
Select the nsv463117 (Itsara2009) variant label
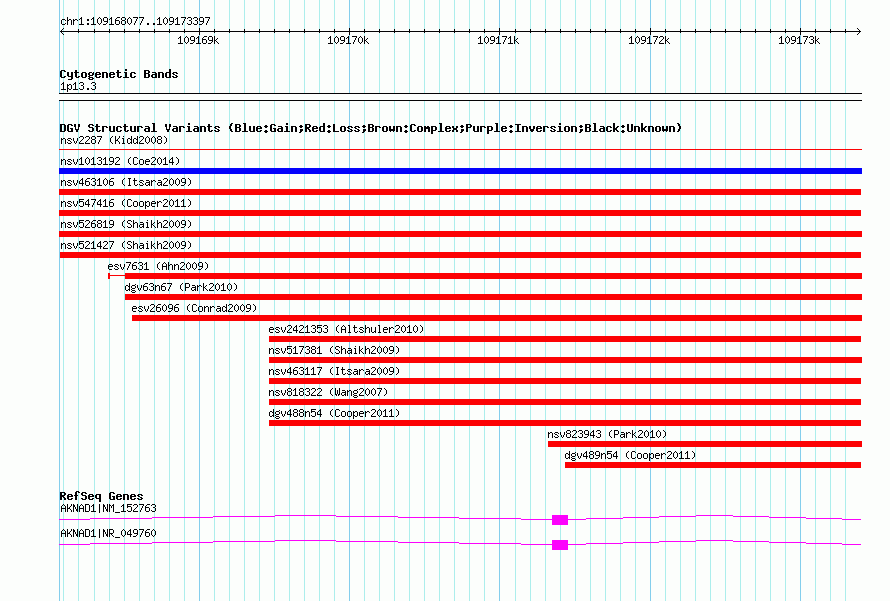point(334,371)
